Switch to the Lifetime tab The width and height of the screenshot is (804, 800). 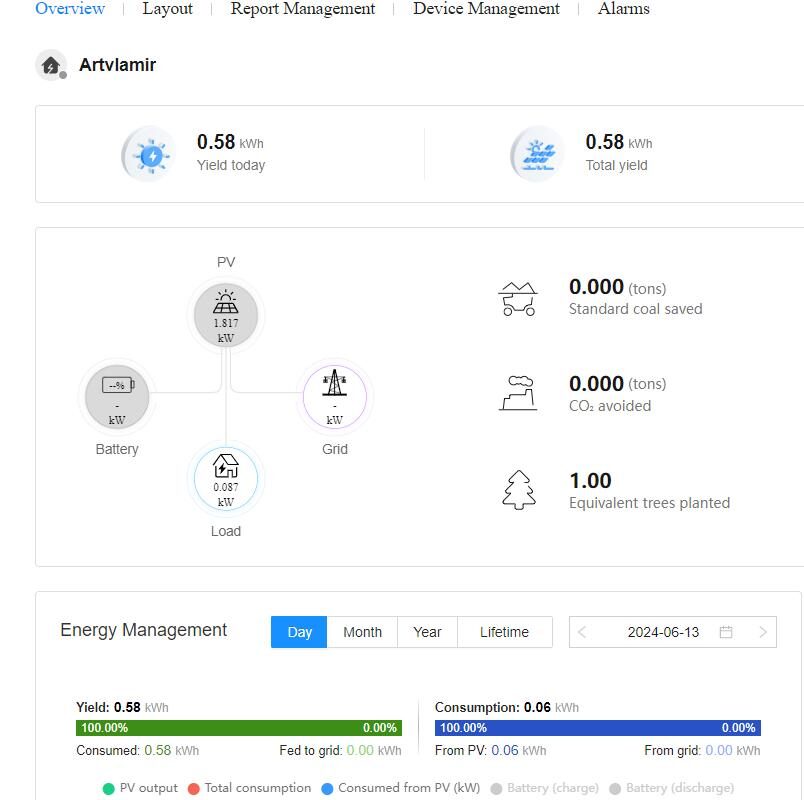[x=504, y=632]
